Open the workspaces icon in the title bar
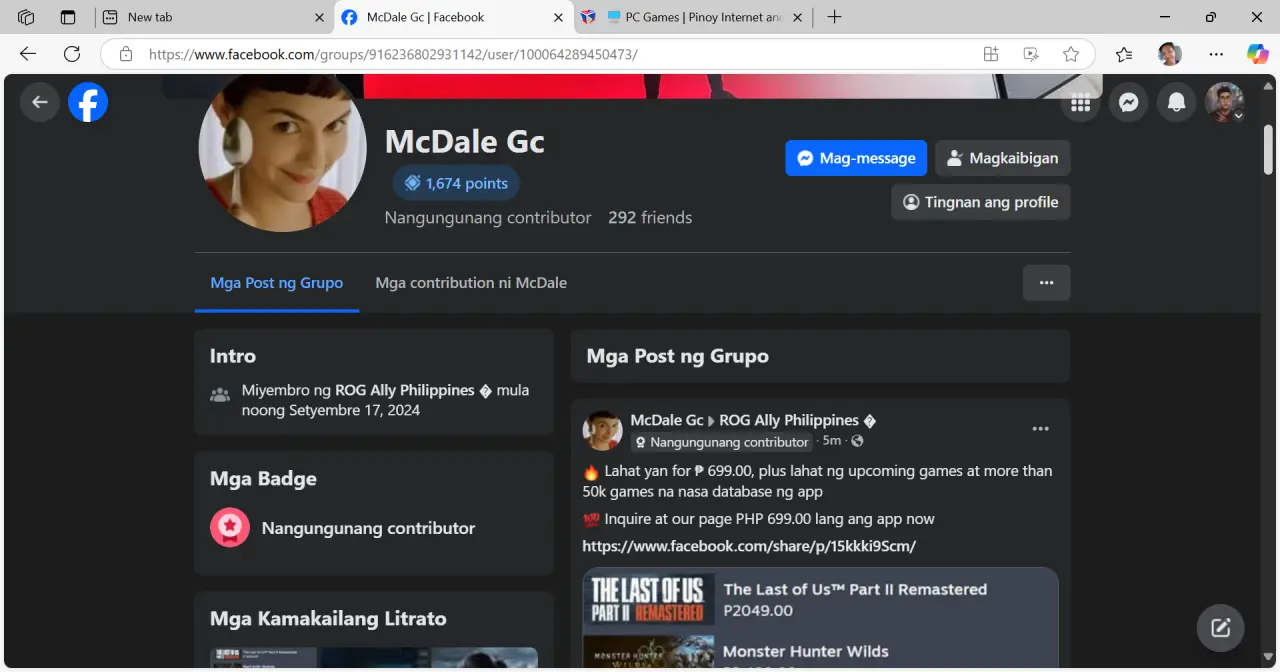 pyautogui.click(x=26, y=17)
